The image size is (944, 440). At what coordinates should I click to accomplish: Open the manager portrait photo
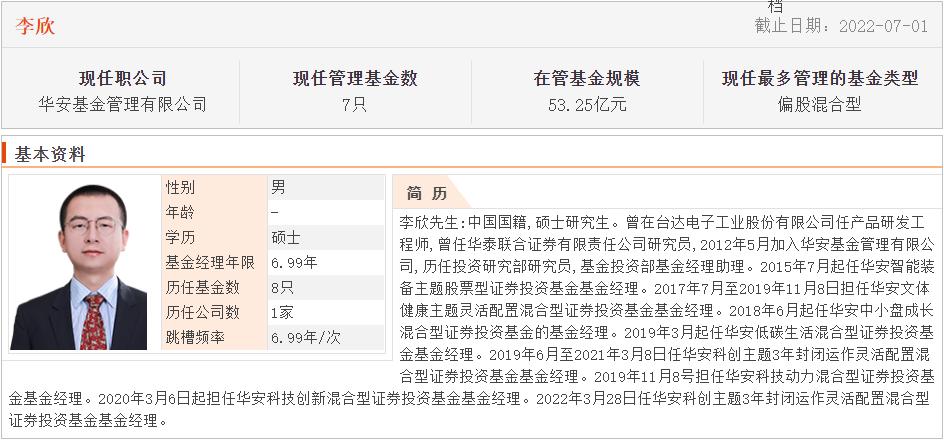point(79,267)
